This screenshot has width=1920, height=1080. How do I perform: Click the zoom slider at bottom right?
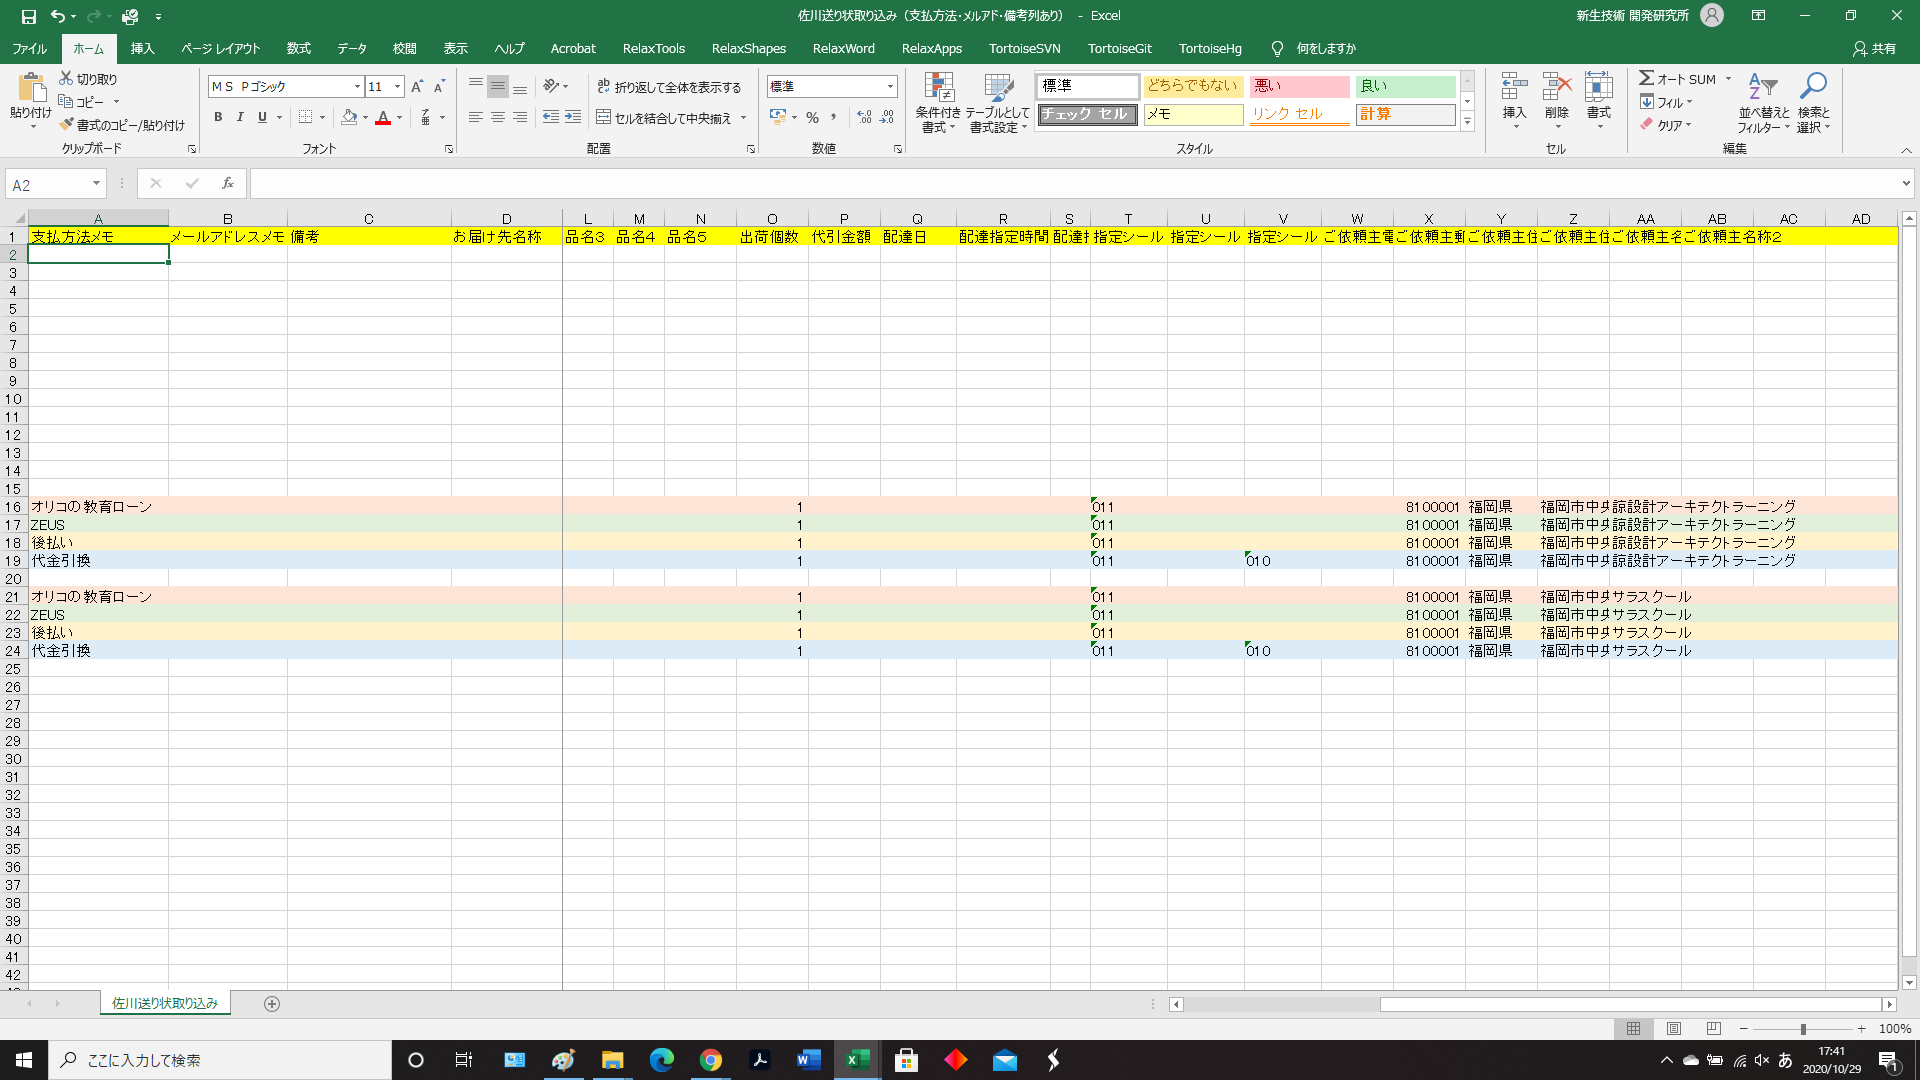click(1802, 1029)
